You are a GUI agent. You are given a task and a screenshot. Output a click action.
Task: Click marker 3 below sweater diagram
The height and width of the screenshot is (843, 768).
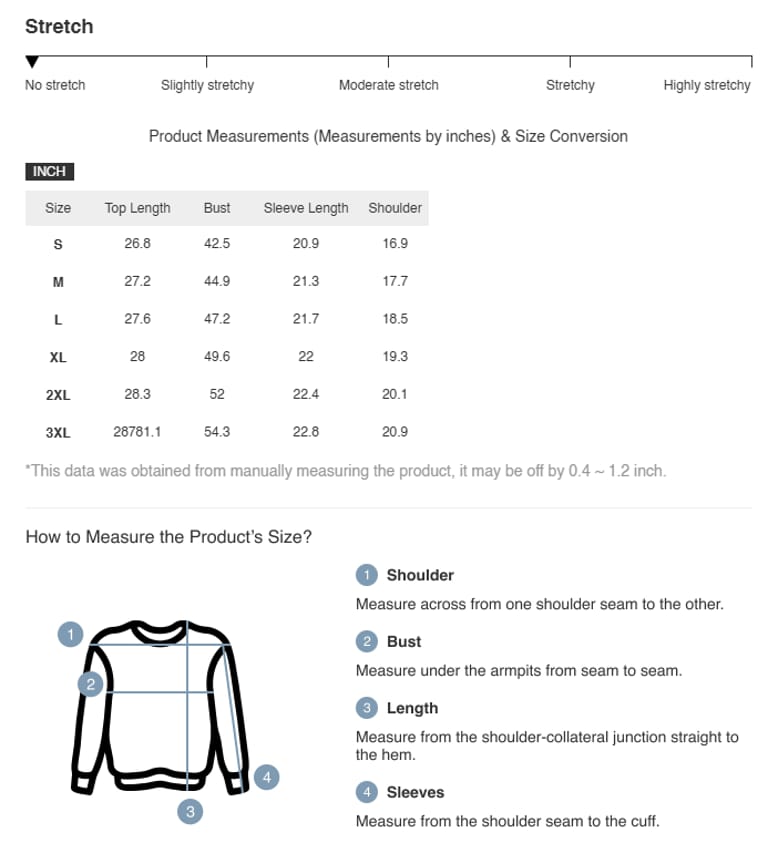190,811
